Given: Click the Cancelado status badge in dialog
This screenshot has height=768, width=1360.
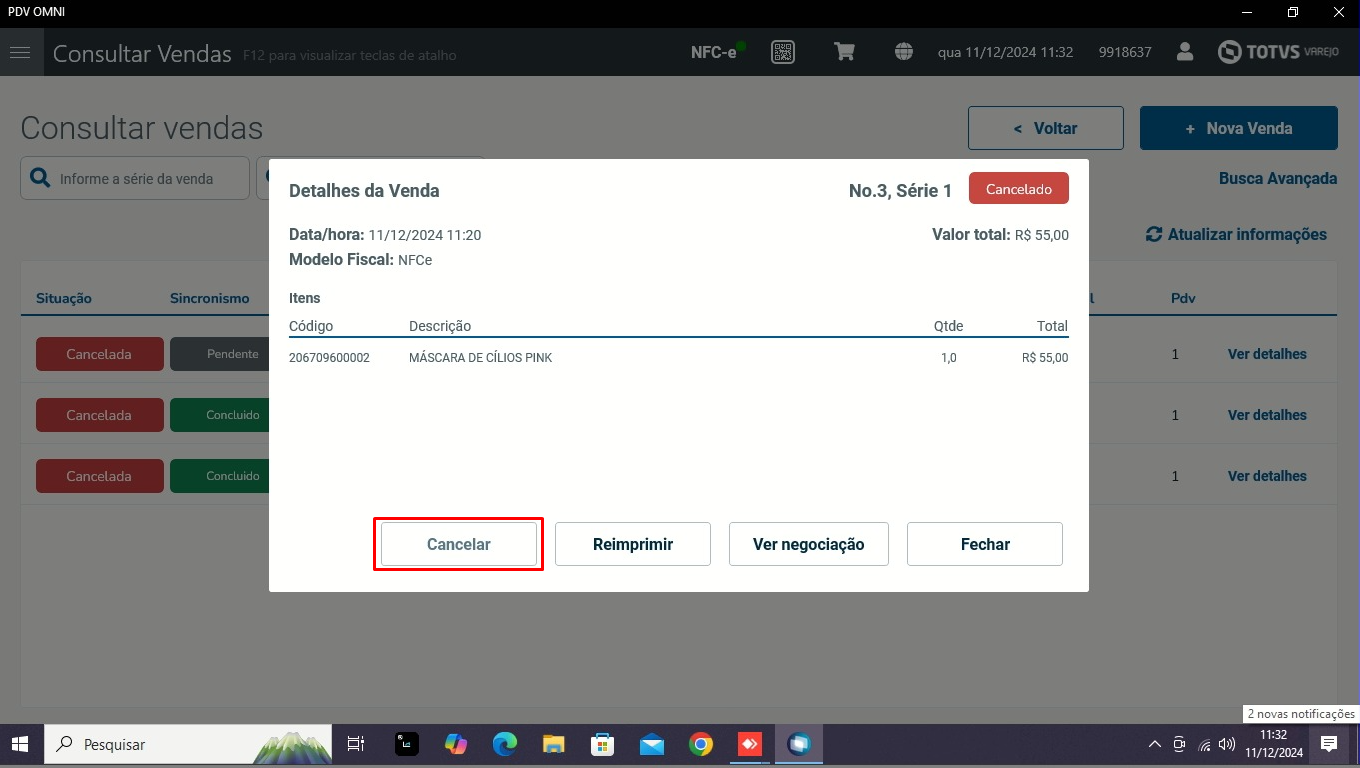Looking at the screenshot, I should click(x=1019, y=189).
